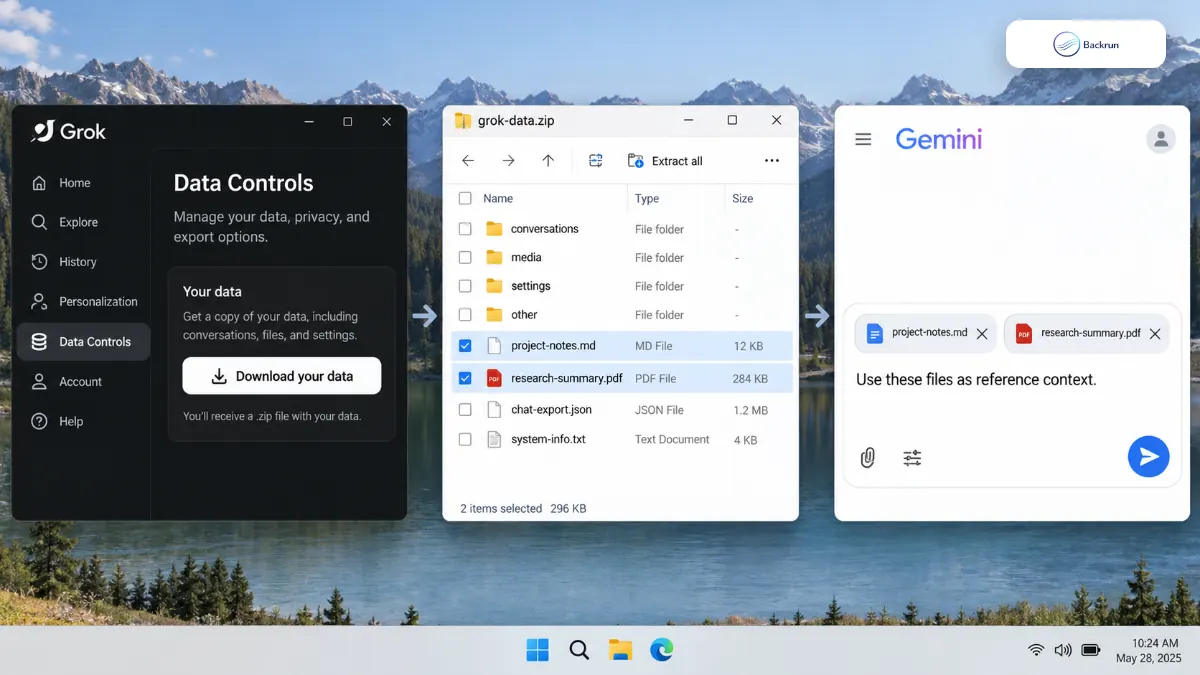The width and height of the screenshot is (1200, 675).
Task: Sort by Size column header
Action: coord(742,198)
